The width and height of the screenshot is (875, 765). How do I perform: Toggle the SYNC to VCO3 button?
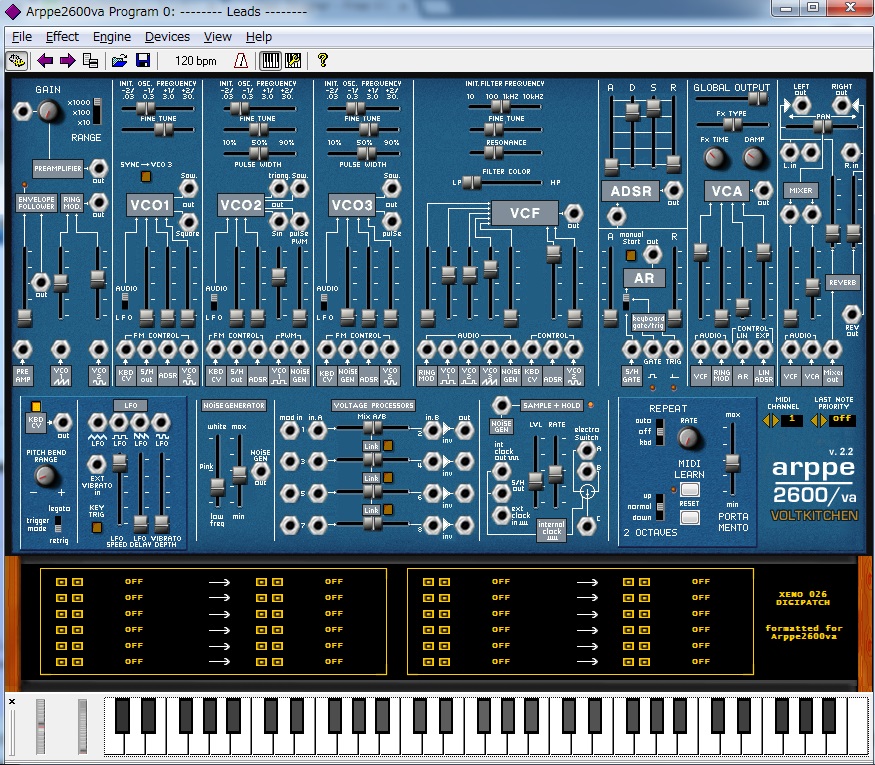[146, 177]
